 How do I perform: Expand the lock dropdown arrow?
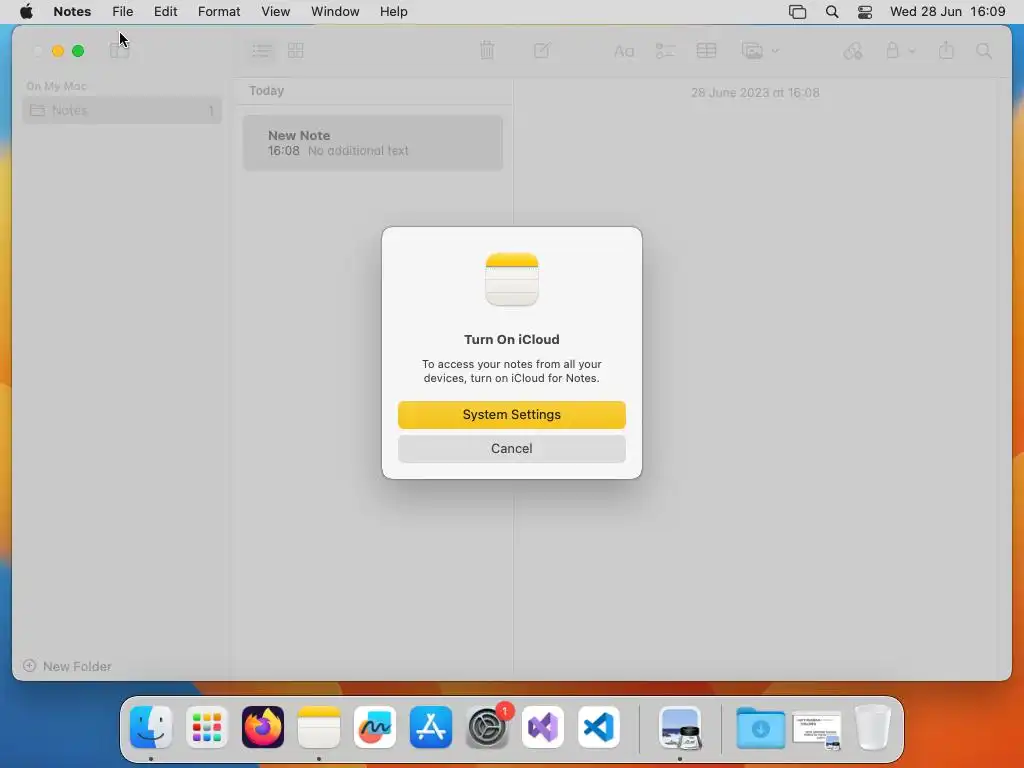(912, 51)
